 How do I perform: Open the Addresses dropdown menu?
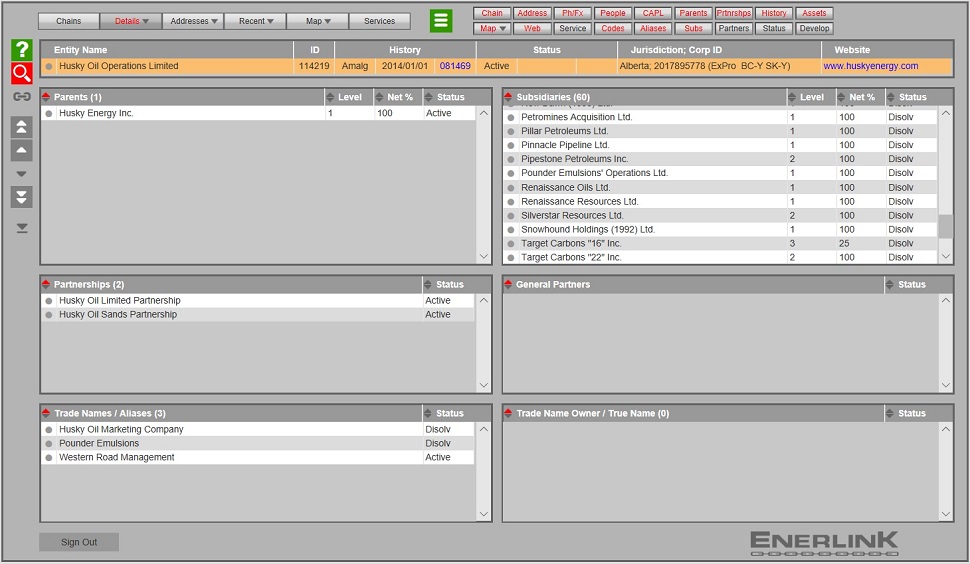(194, 21)
